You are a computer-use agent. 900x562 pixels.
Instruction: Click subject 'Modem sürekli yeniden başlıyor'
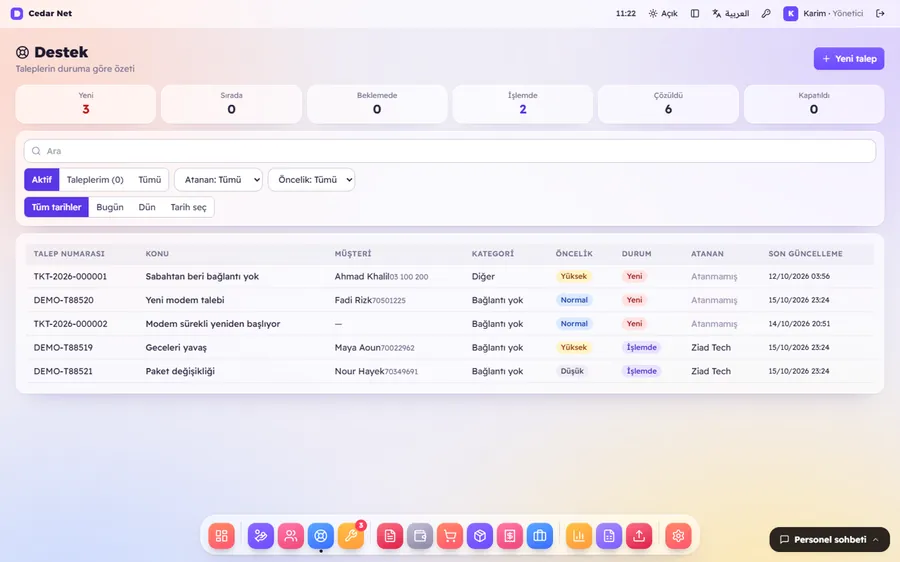213,324
